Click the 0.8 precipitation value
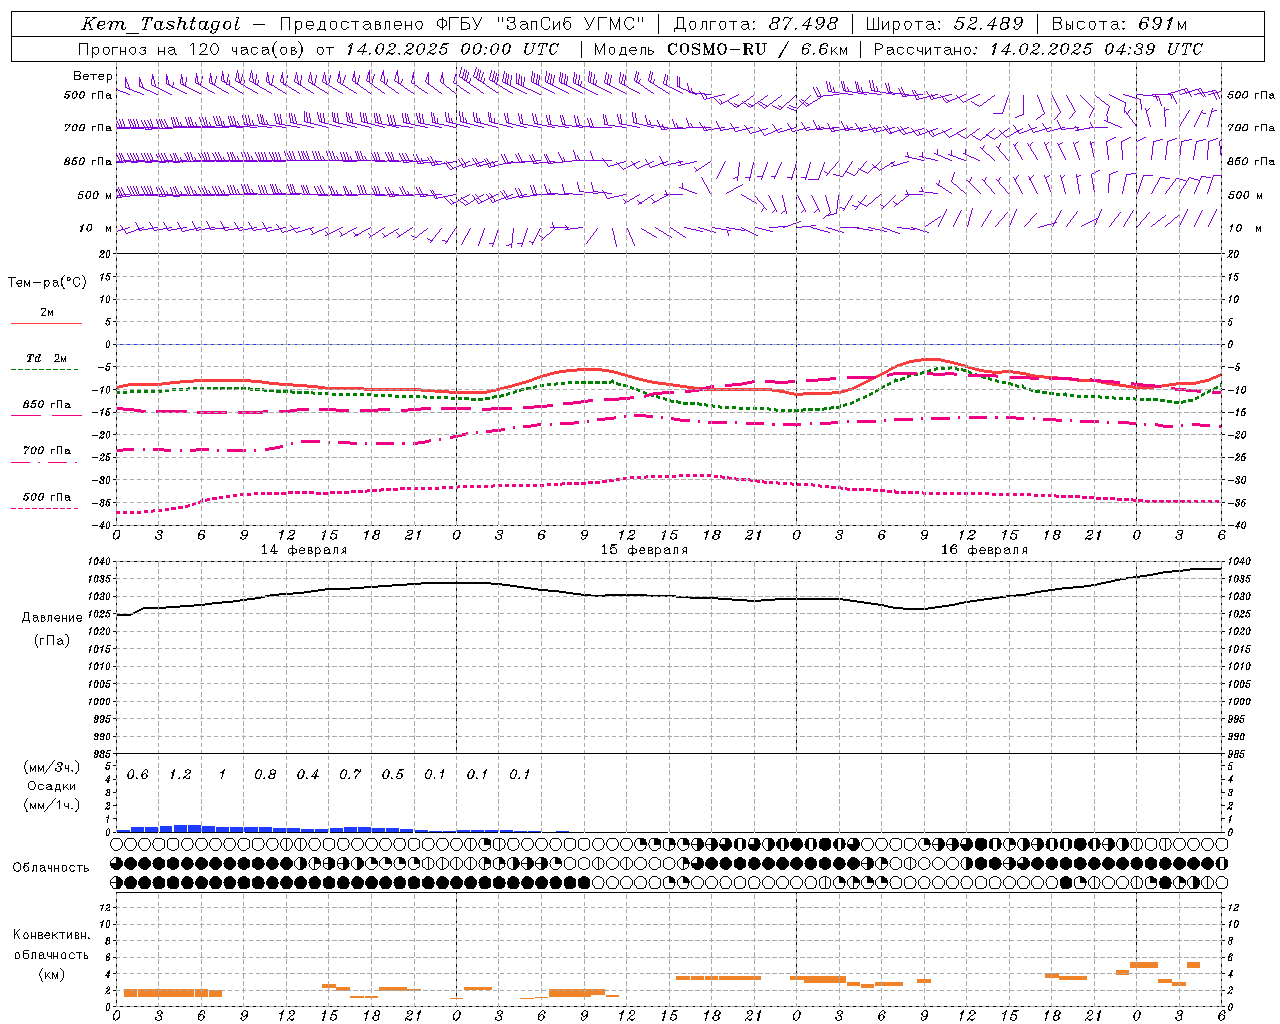This screenshot has height=1024, width=1280. (265, 775)
